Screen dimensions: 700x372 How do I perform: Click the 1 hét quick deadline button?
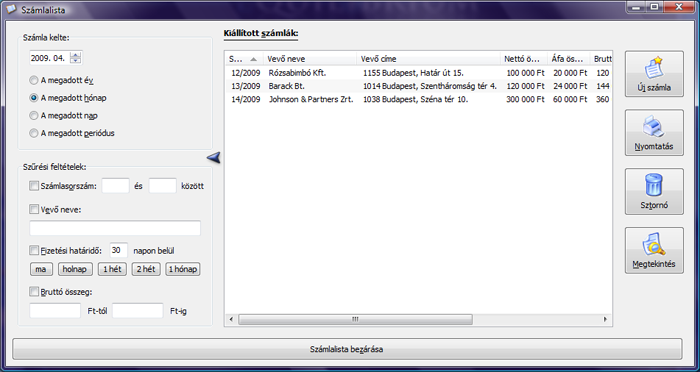[x=112, y=269]
